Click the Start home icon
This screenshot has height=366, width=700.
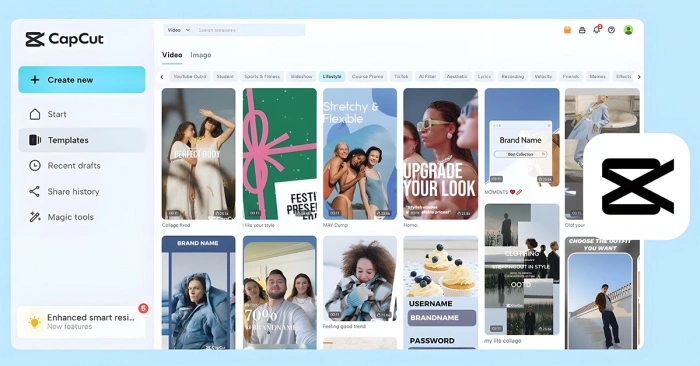pyautogui.click(x=35, y=114)
